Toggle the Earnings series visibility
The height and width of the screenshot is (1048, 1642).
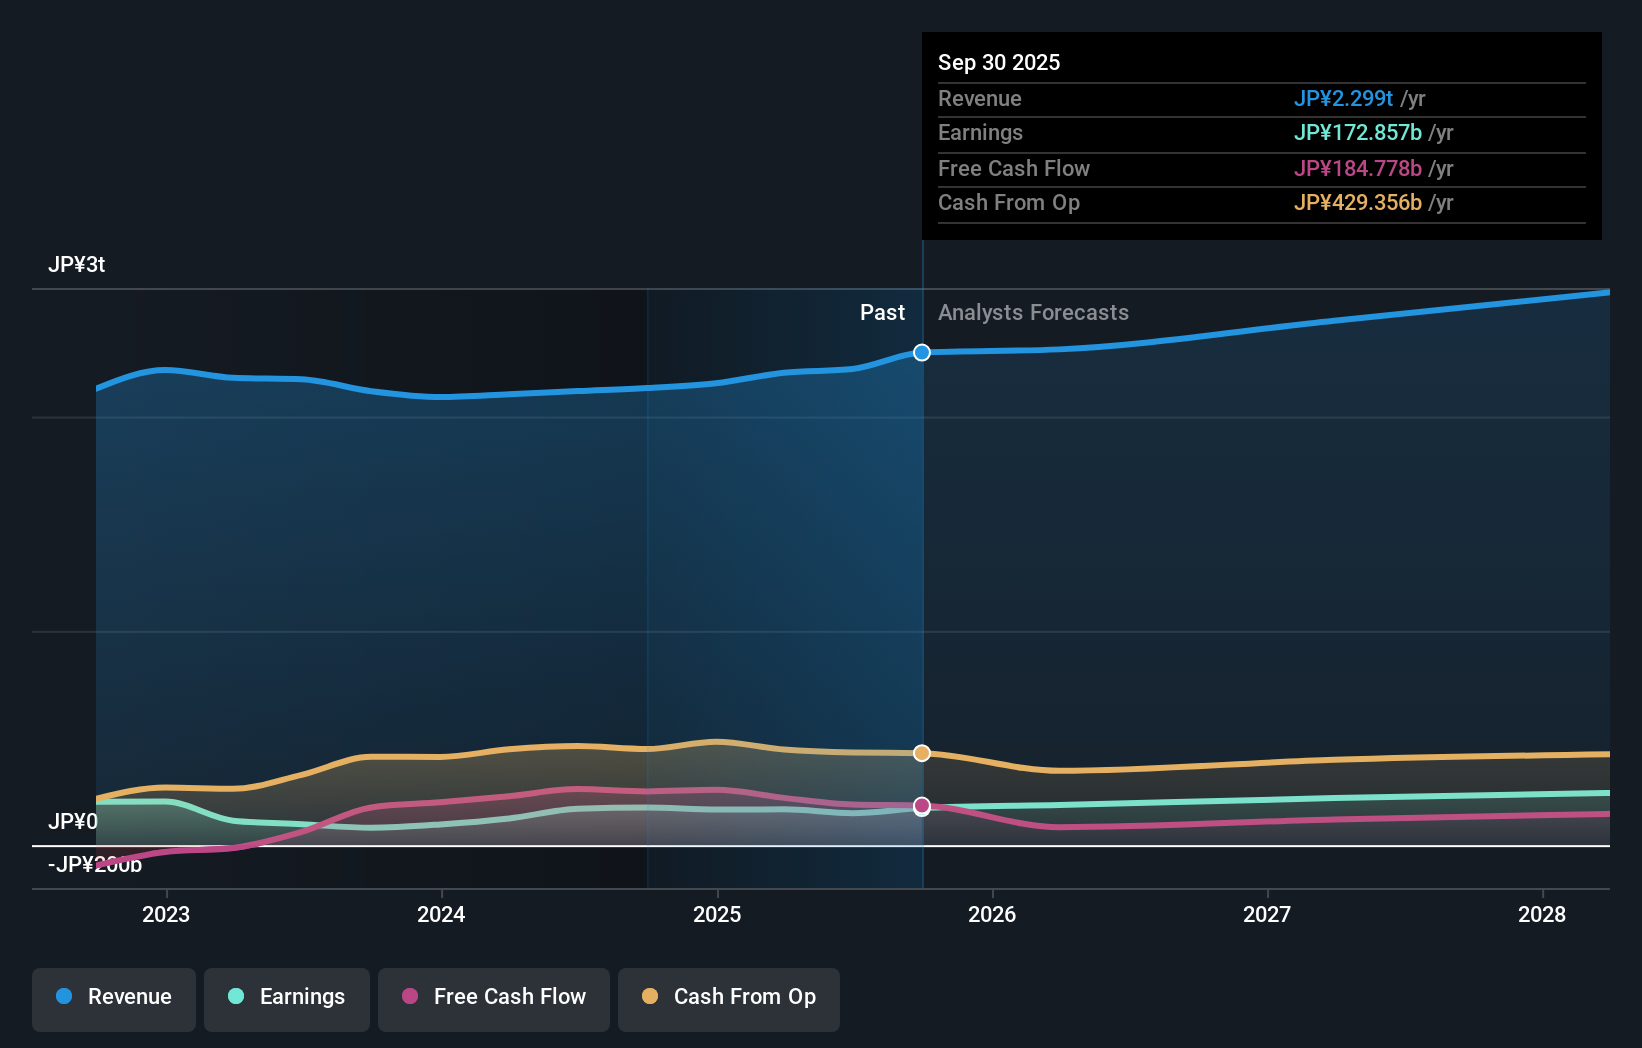[x=286, y=997]
